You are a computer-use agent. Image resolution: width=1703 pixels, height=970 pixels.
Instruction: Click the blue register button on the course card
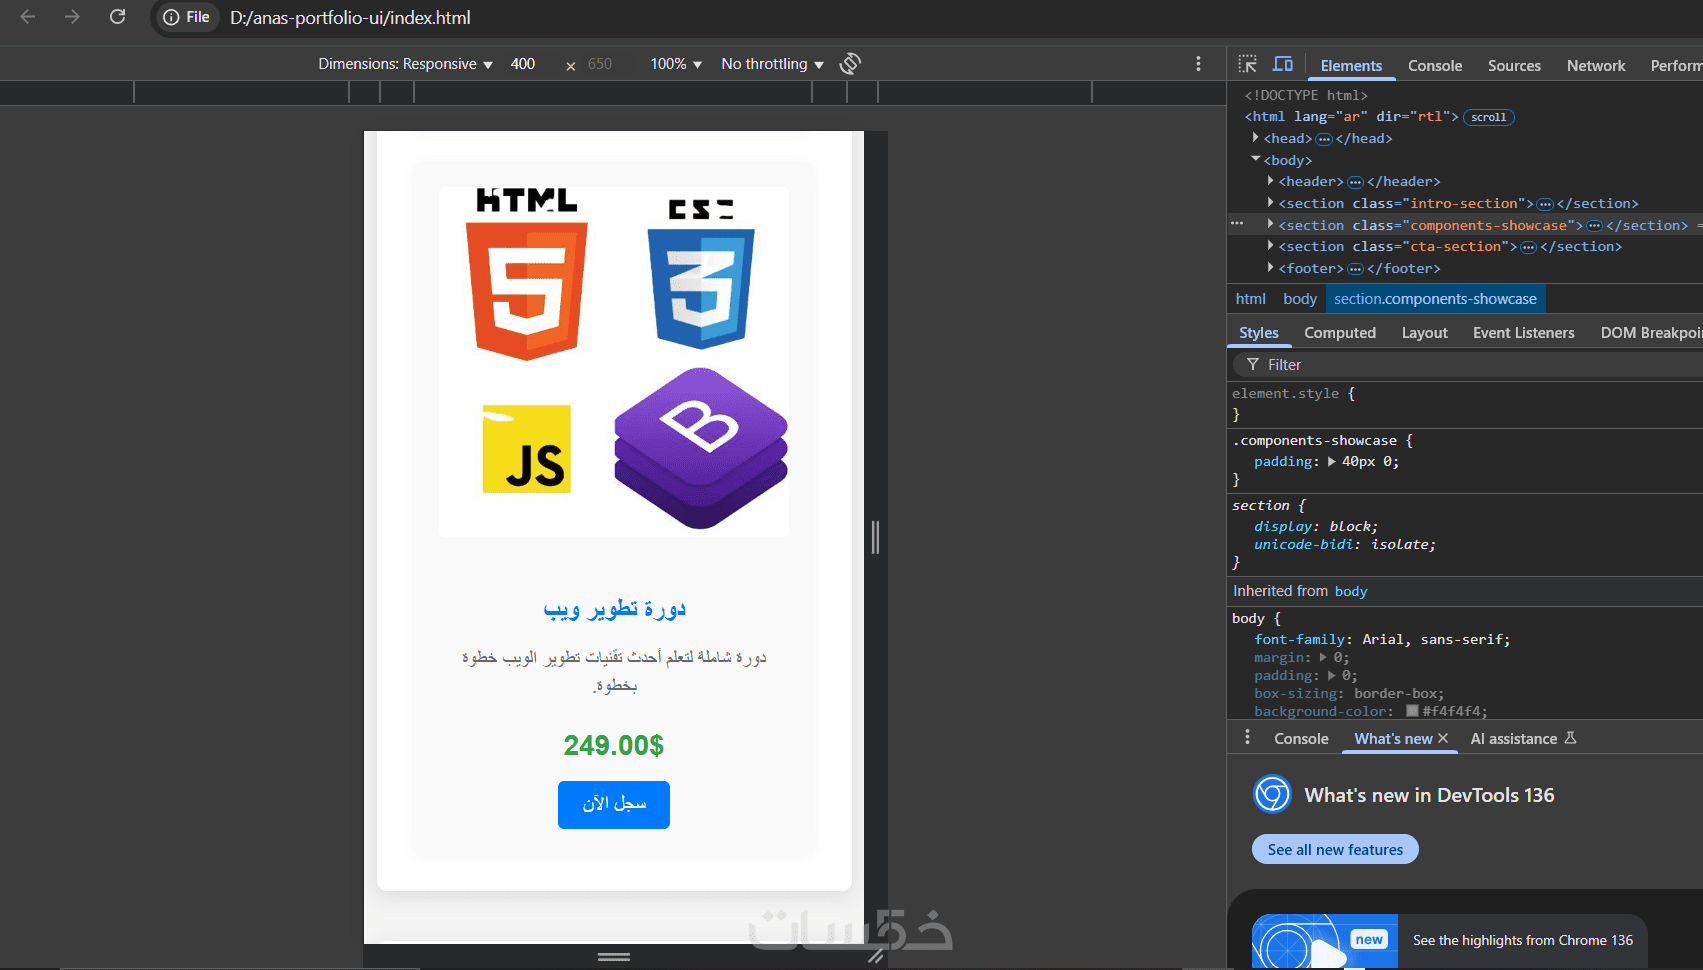614,805
